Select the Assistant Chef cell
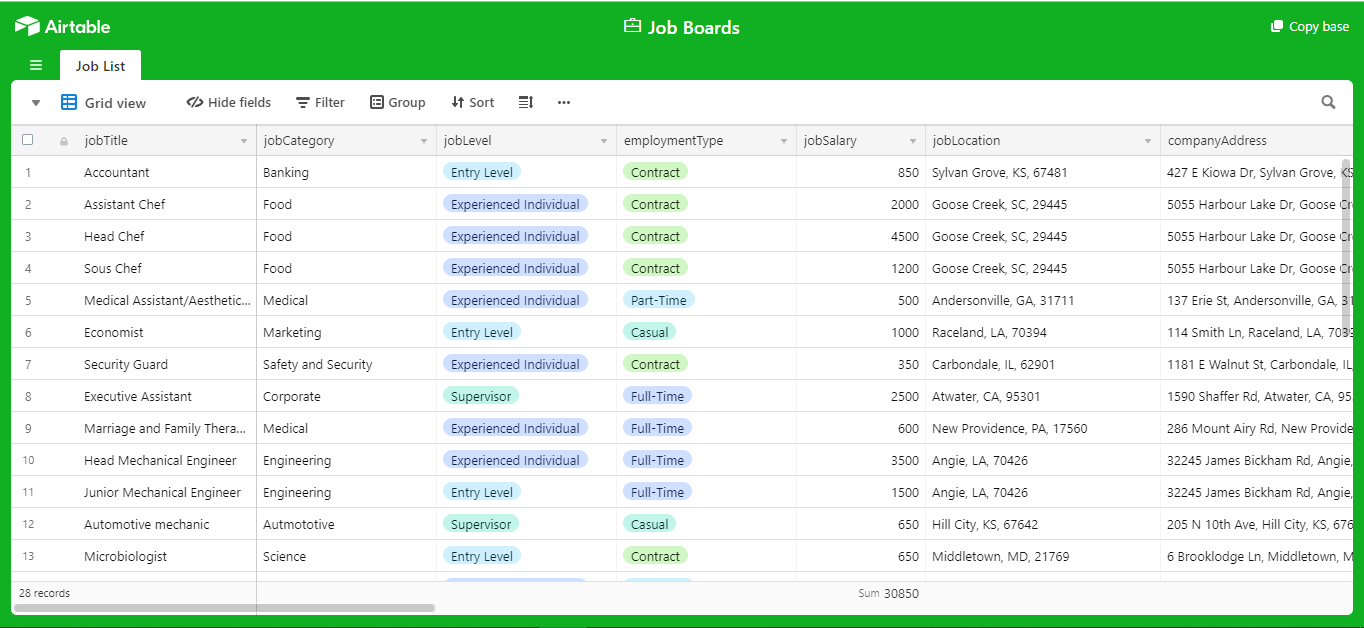Viewport: 1364px width, 628px height. 167,204
